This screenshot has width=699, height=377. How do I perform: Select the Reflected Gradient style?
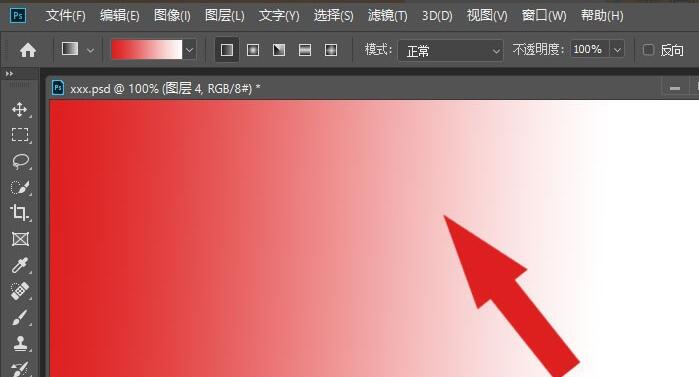(x=305, y=50)
